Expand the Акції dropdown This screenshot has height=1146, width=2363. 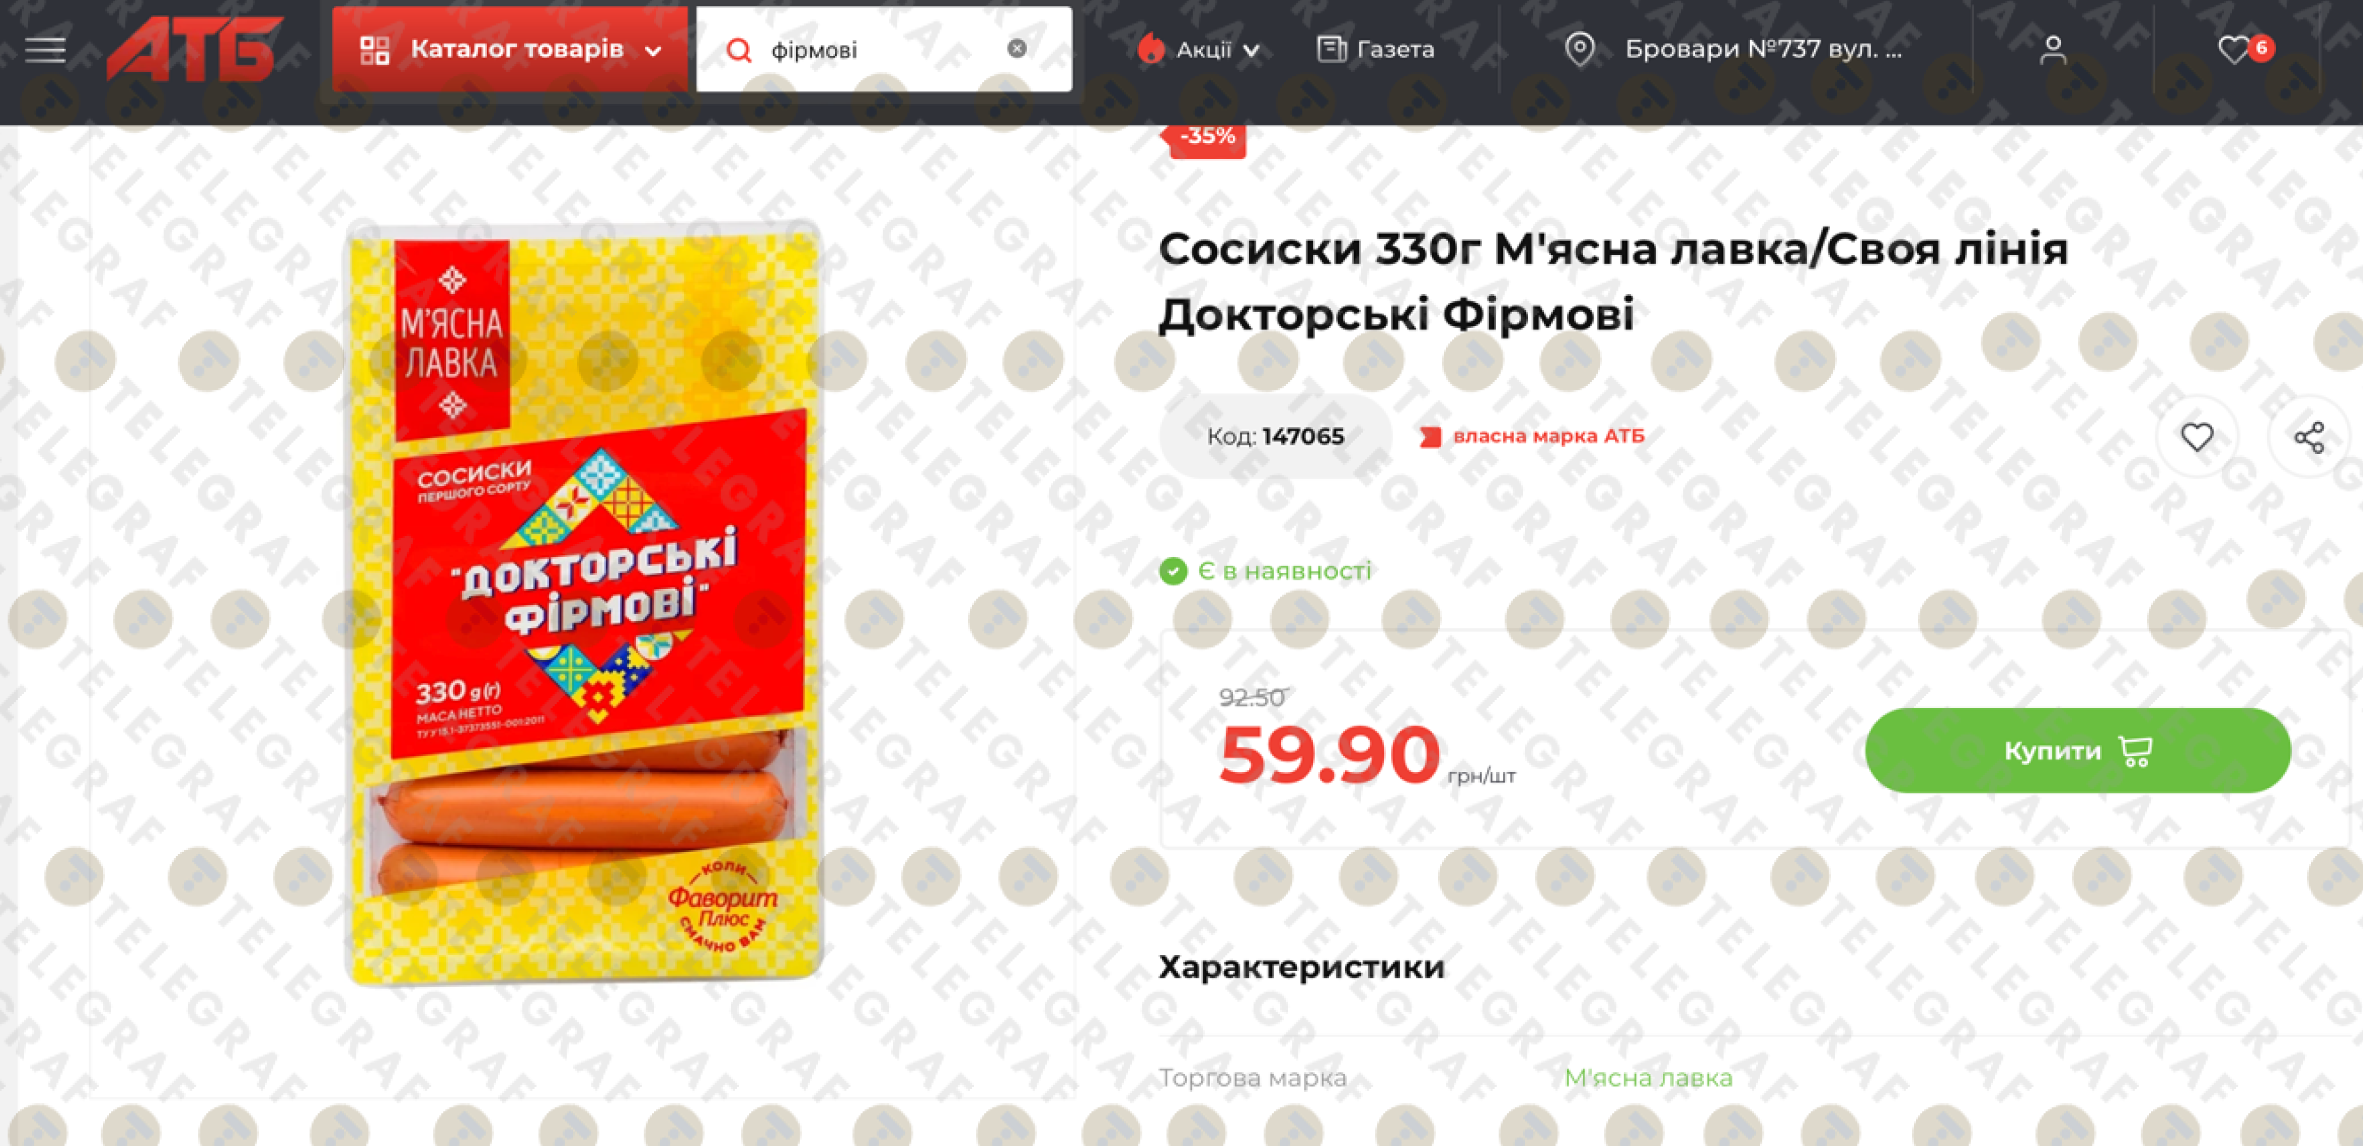coord(1198,49)
